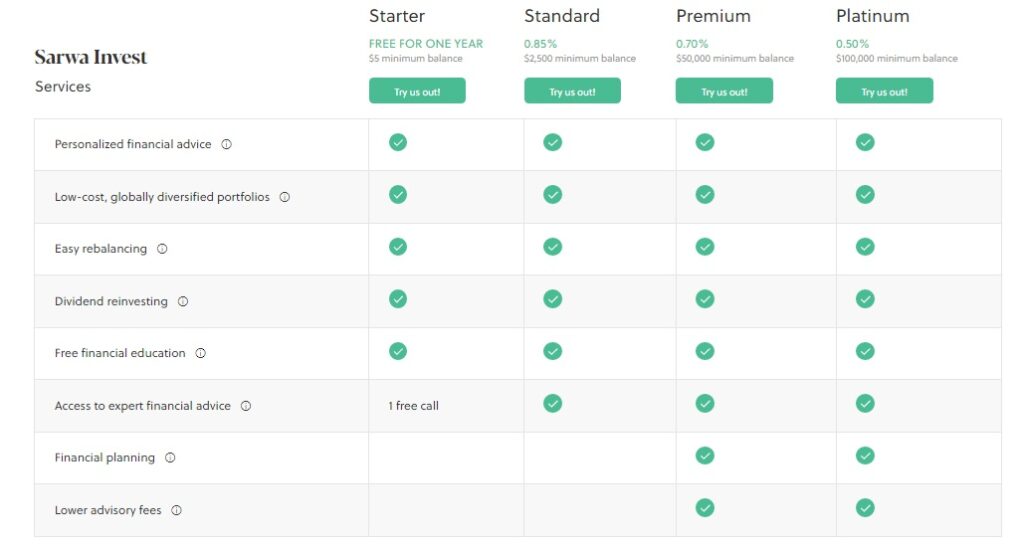Click the Sarwa Invest logo title

(91, 57)
